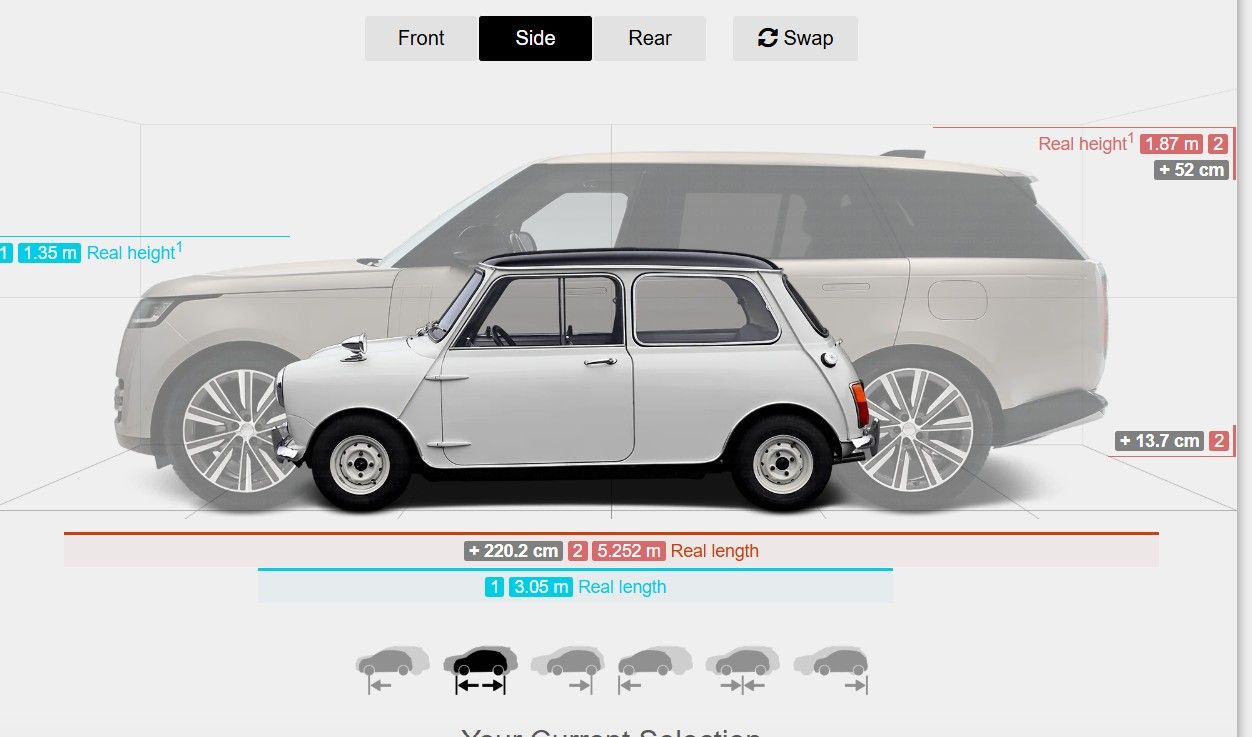Viewport: 1252px width, 737px height.
Task: Click the 1.35 m real height badge
Action: click(49, 253)
